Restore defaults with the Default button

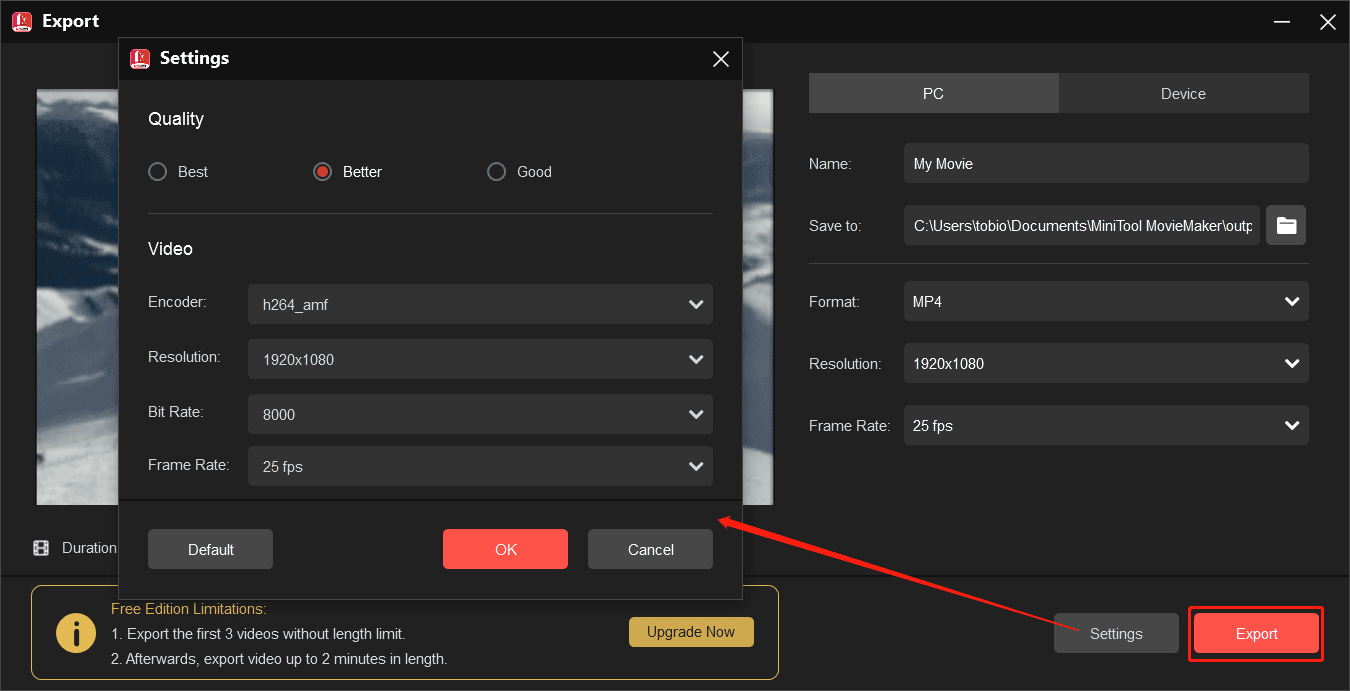pos(210,548)
